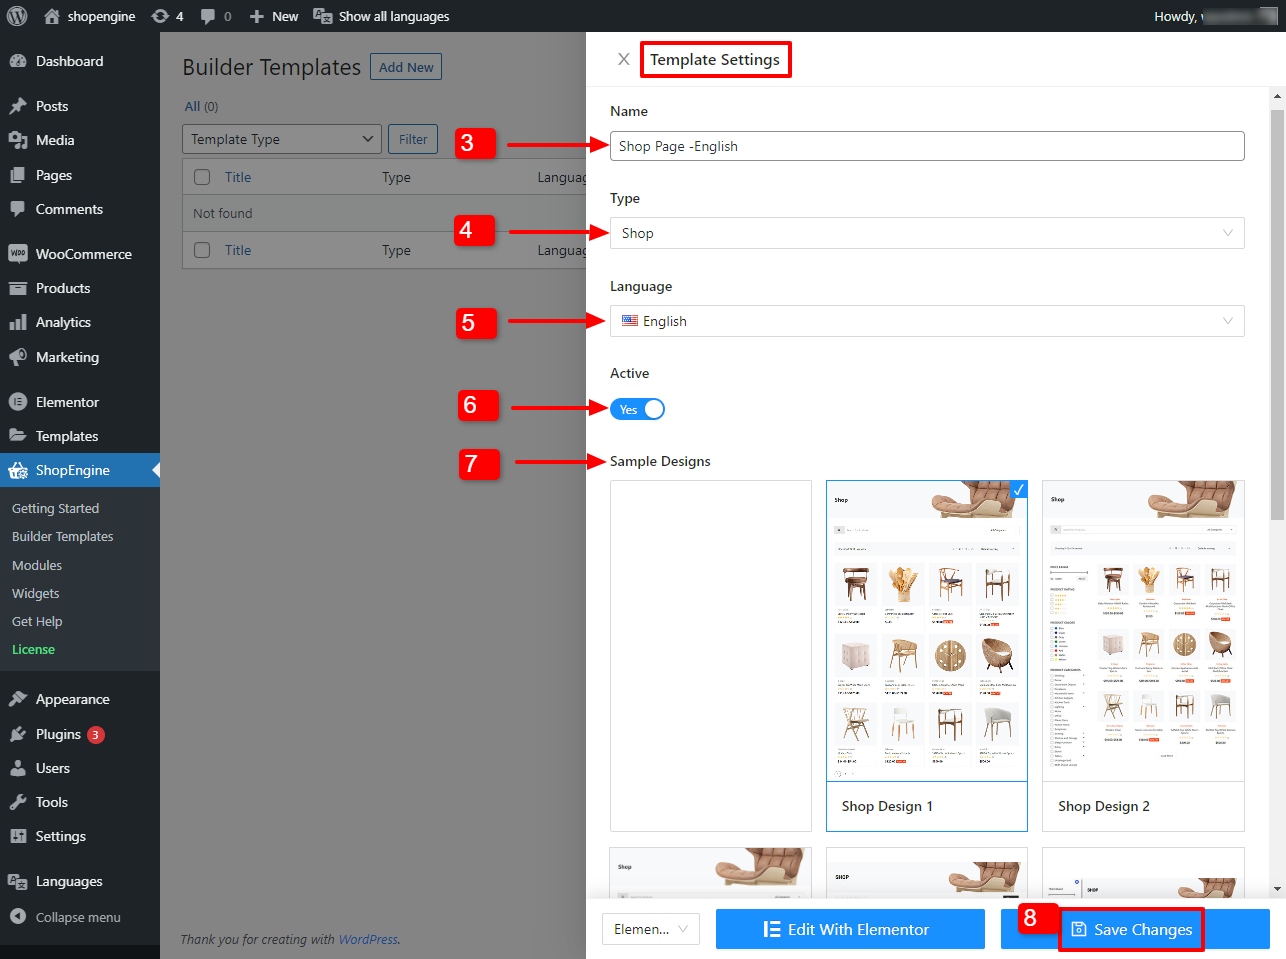Open the ShopEngine menu label
Viewport: 1286px width, 959px height.
[73, 470]
